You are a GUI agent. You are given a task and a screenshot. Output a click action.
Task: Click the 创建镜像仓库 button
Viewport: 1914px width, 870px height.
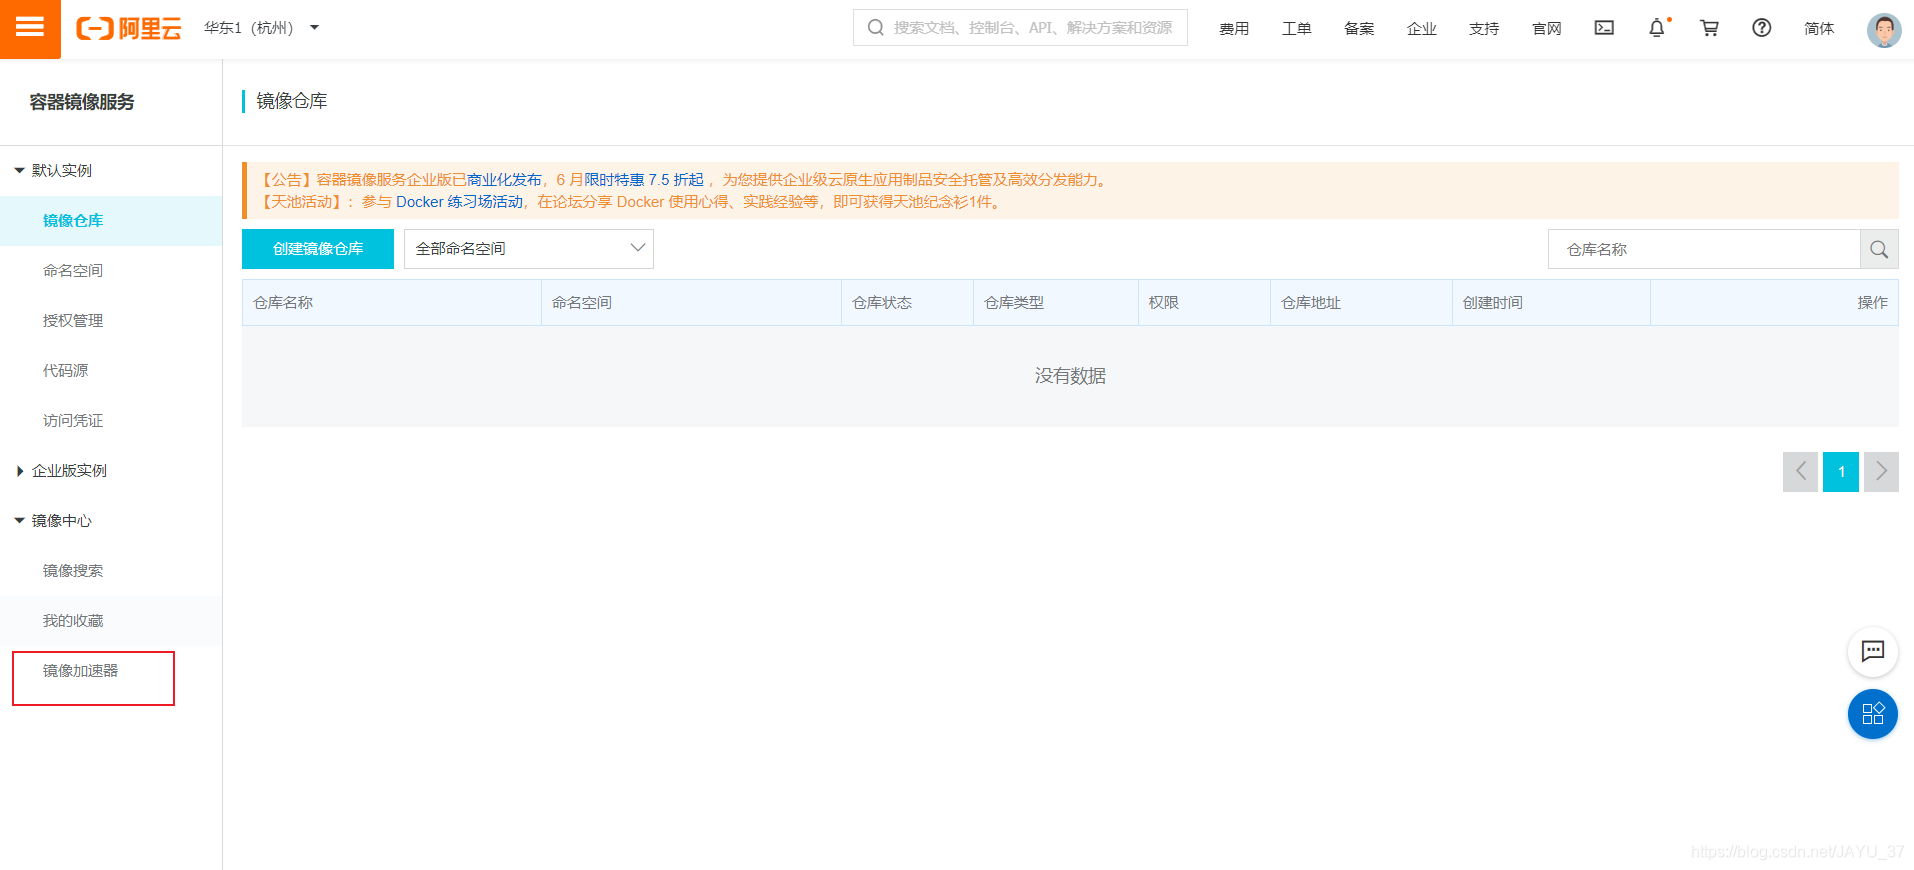[x=318, y=249]
